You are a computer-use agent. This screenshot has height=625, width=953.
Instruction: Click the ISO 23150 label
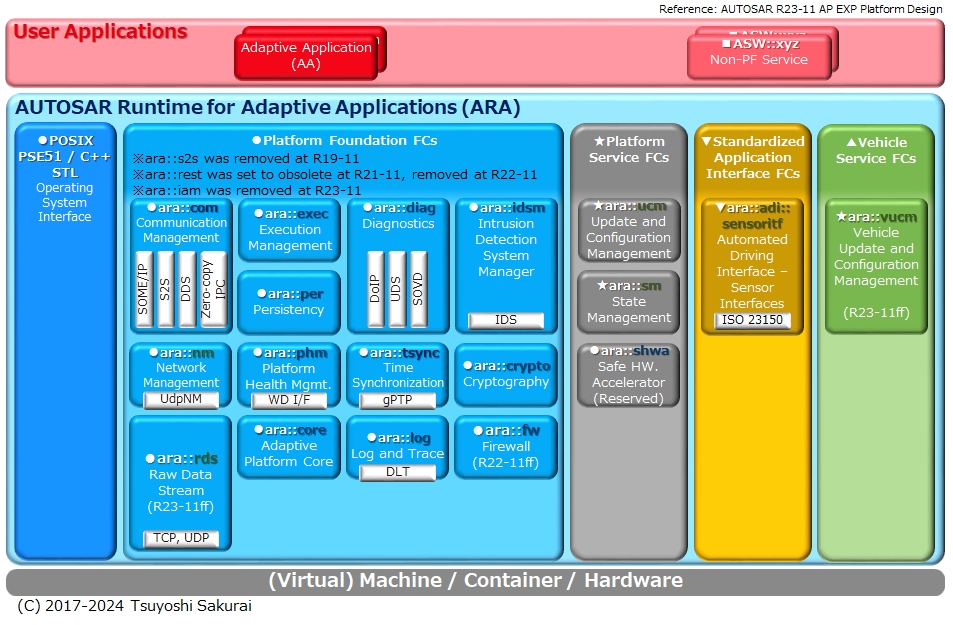[x=752, y=321]
